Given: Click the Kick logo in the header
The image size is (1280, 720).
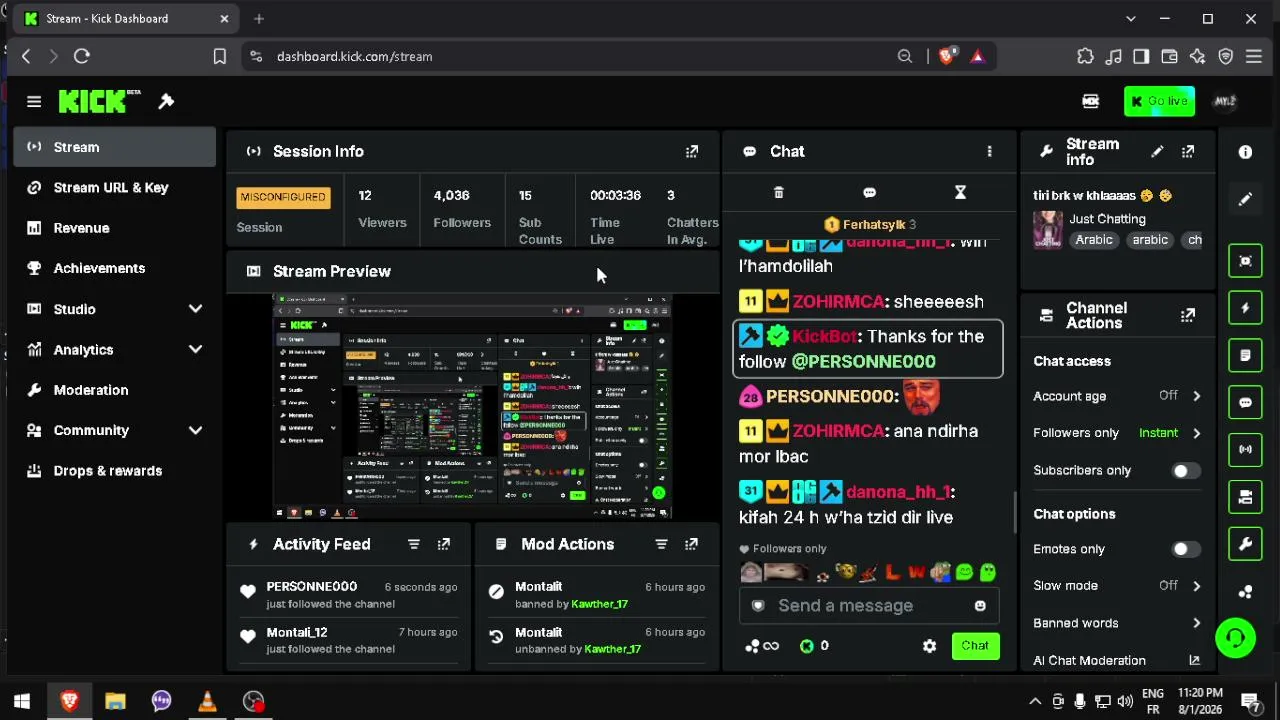Looking at the screenshot, I should 99,101.
